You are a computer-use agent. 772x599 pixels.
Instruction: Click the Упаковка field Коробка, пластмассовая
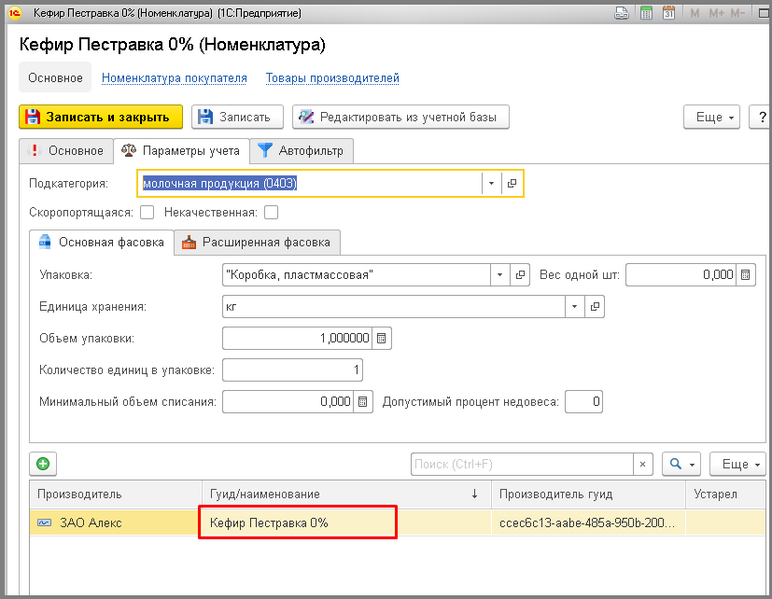tap(356, 275)
